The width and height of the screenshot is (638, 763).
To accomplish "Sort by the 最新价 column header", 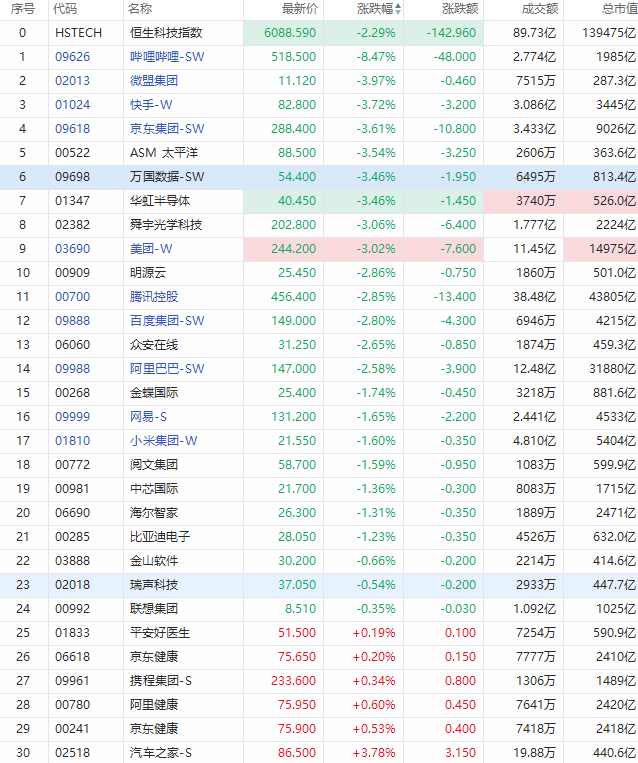I will point(300,9).
